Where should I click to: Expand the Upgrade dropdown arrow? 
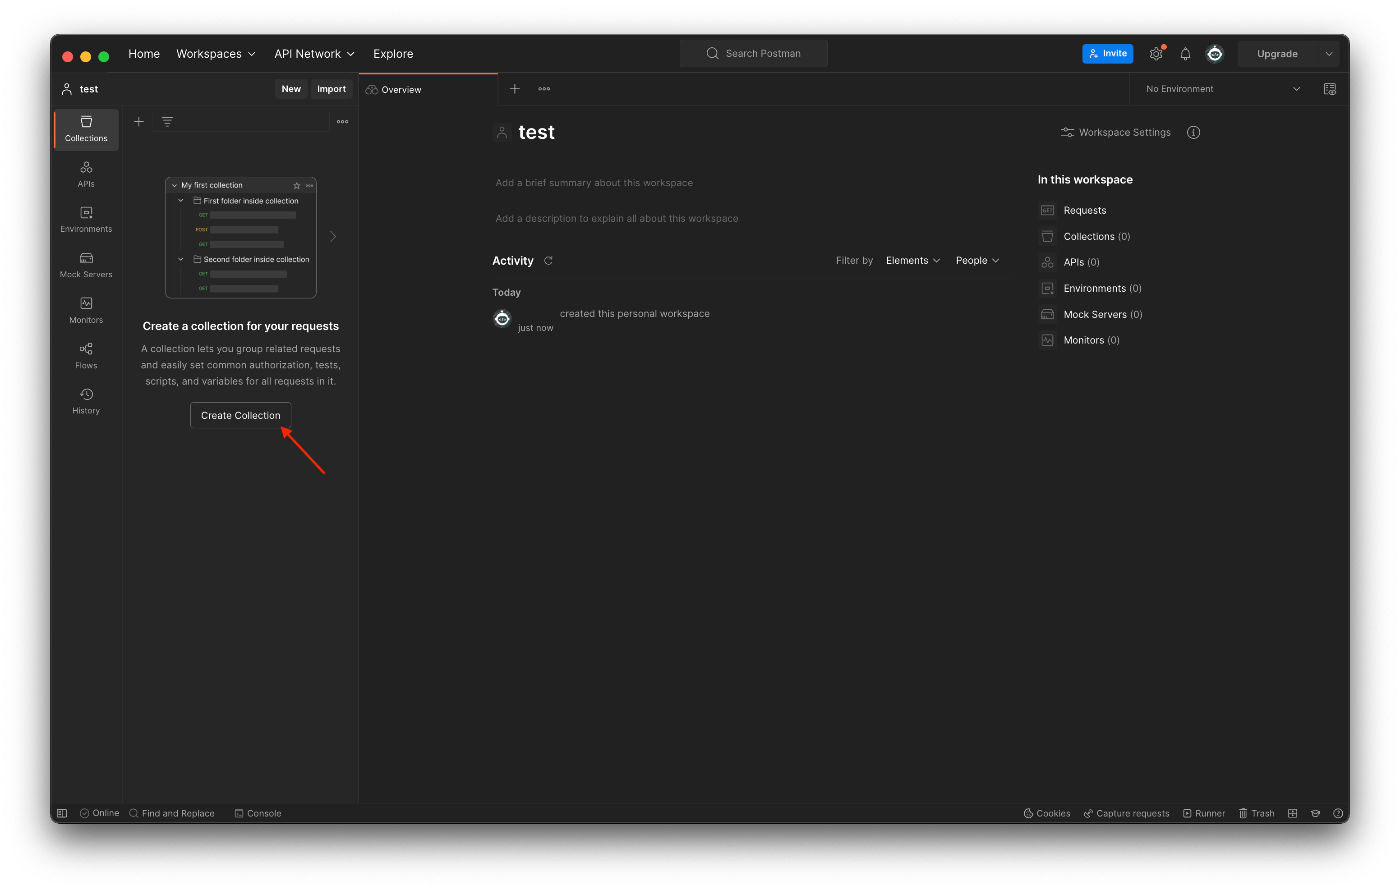pos(1329,54)
